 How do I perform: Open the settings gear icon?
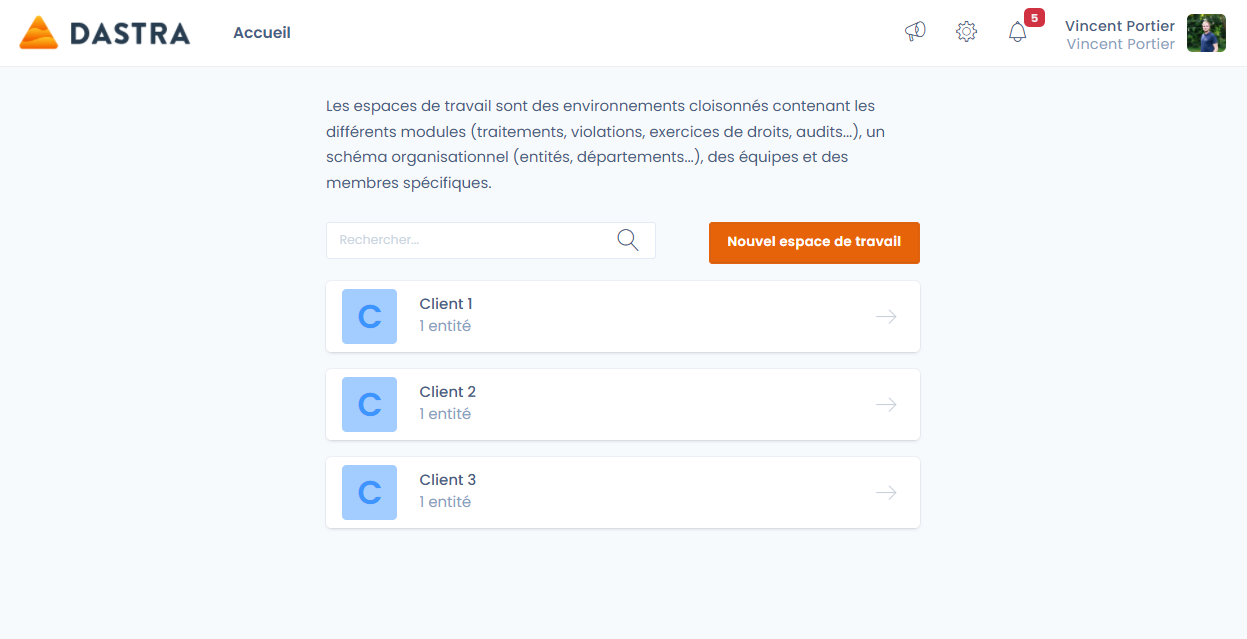pyautogui.click(x=966, y=31)
